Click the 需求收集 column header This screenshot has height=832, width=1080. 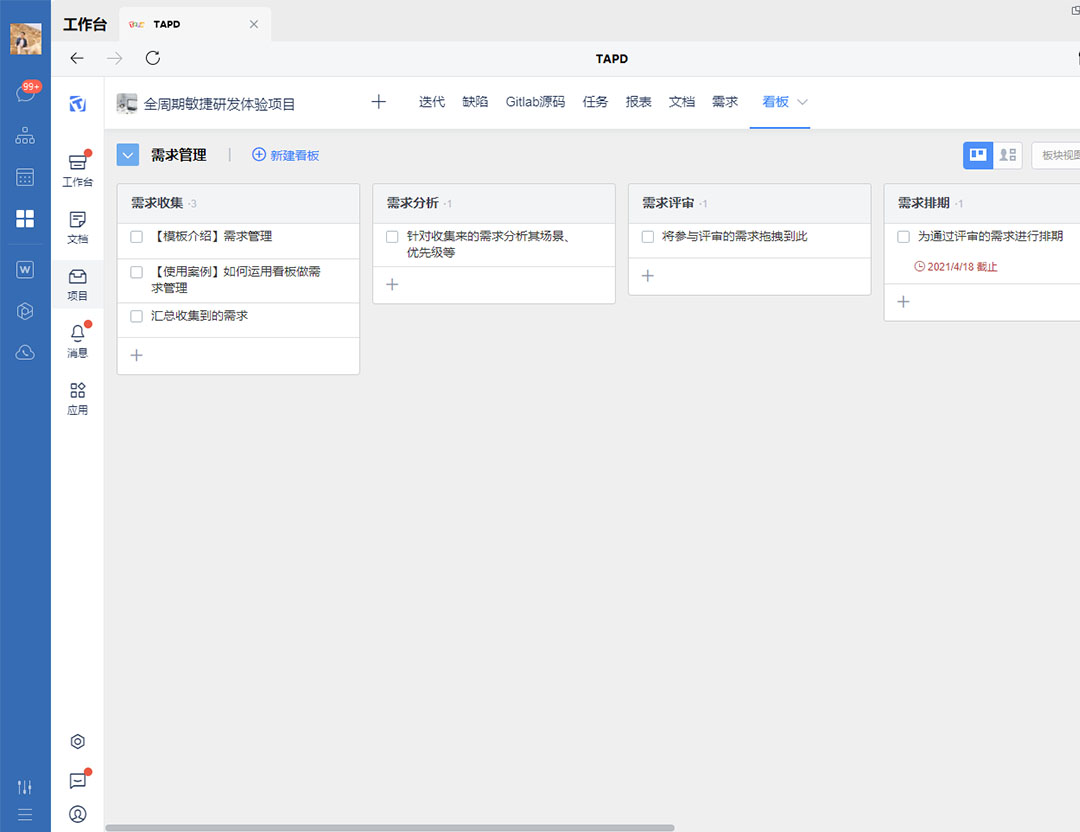[238, 203]
